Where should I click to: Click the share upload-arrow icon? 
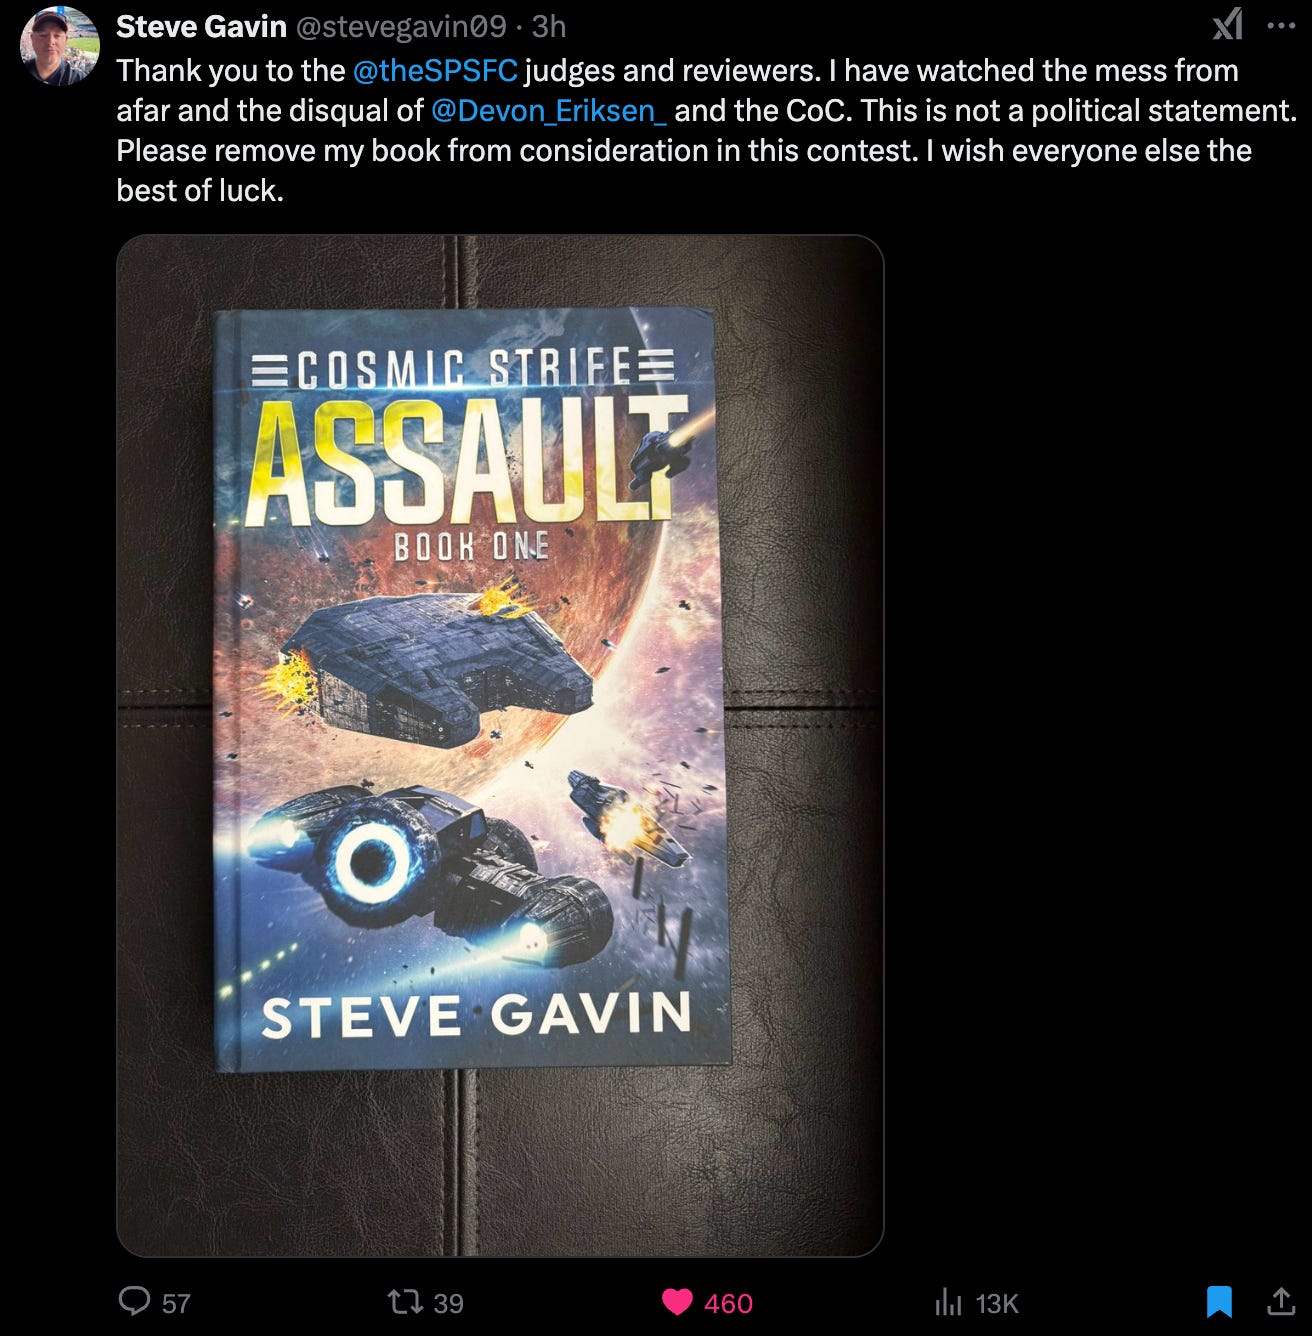click(x=1281, y=1300)
